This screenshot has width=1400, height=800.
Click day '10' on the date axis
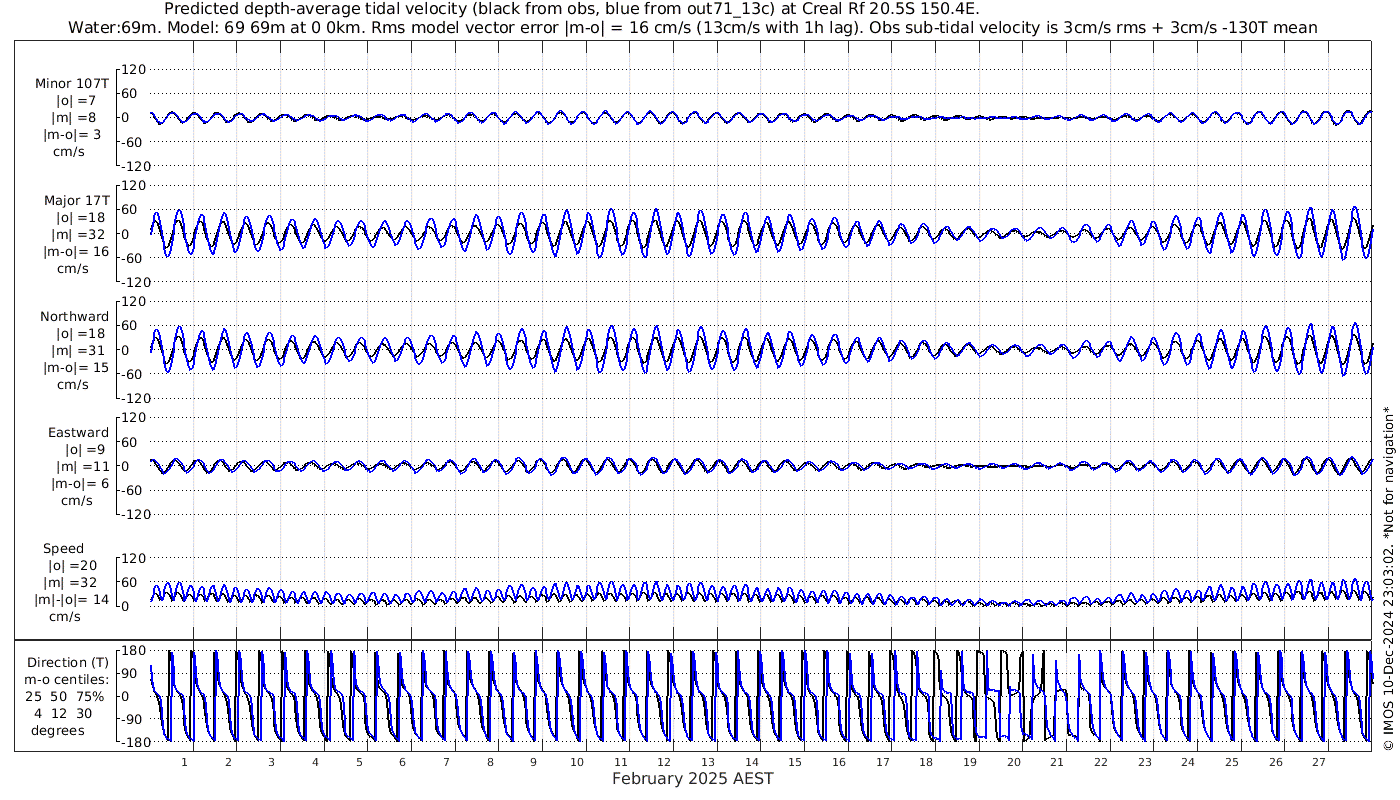(x=577, y=762)
